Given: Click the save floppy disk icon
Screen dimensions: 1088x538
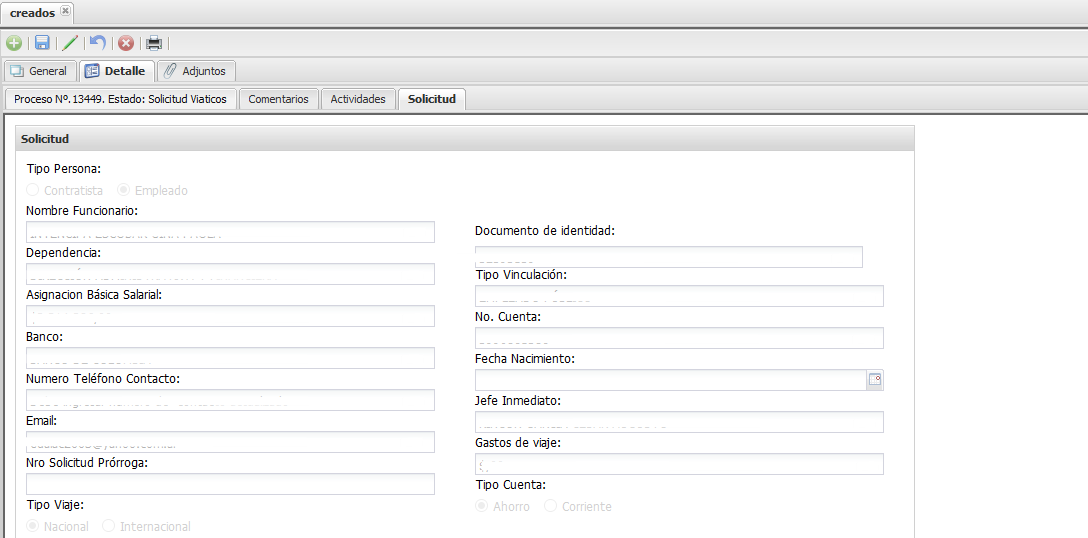Looking at the screenshot, I should coord(42,43).
